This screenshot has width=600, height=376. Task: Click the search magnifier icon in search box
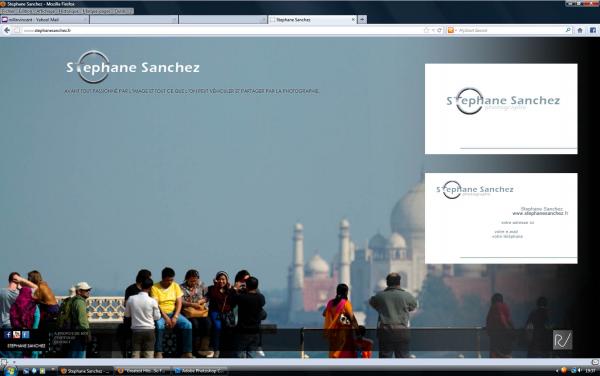click(568, 30)
